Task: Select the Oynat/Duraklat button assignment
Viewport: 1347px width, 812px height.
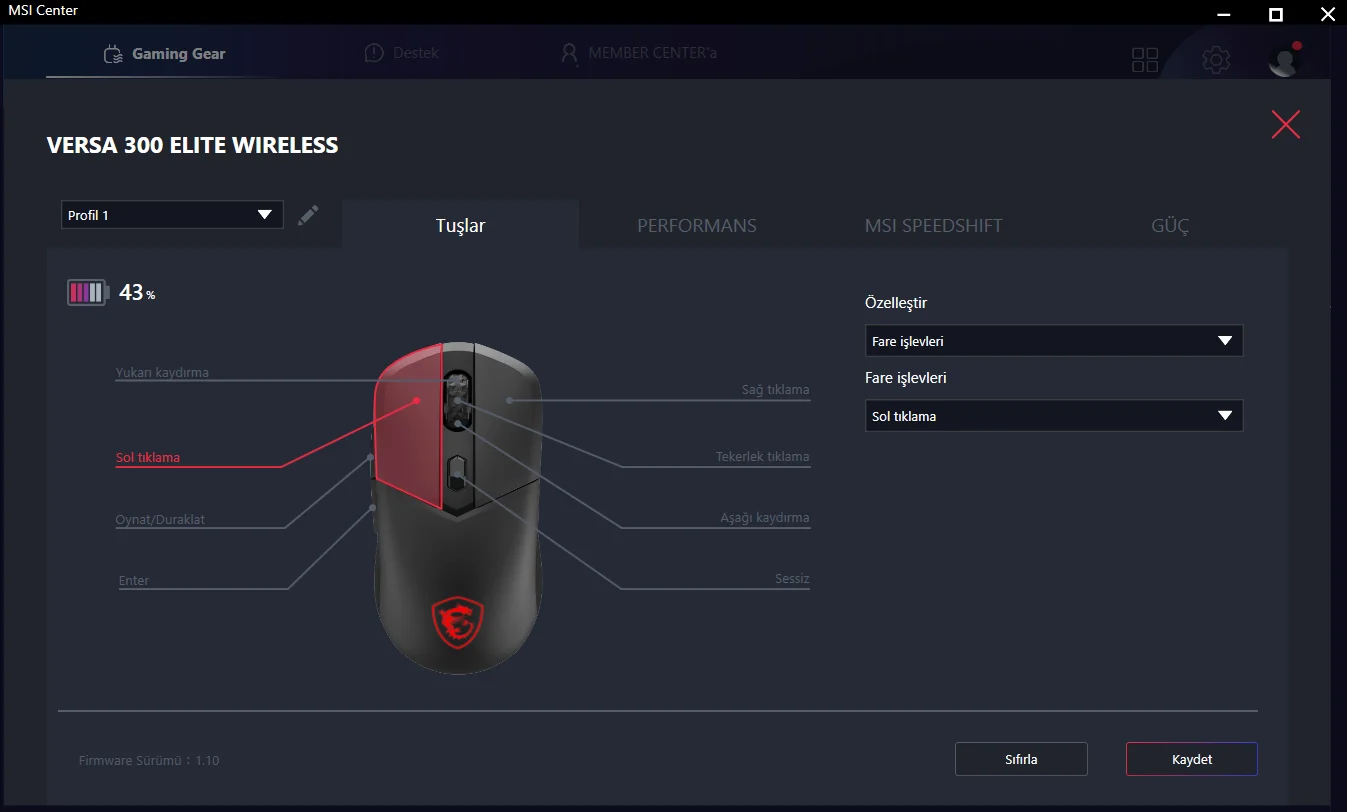Action: [160, 520]
